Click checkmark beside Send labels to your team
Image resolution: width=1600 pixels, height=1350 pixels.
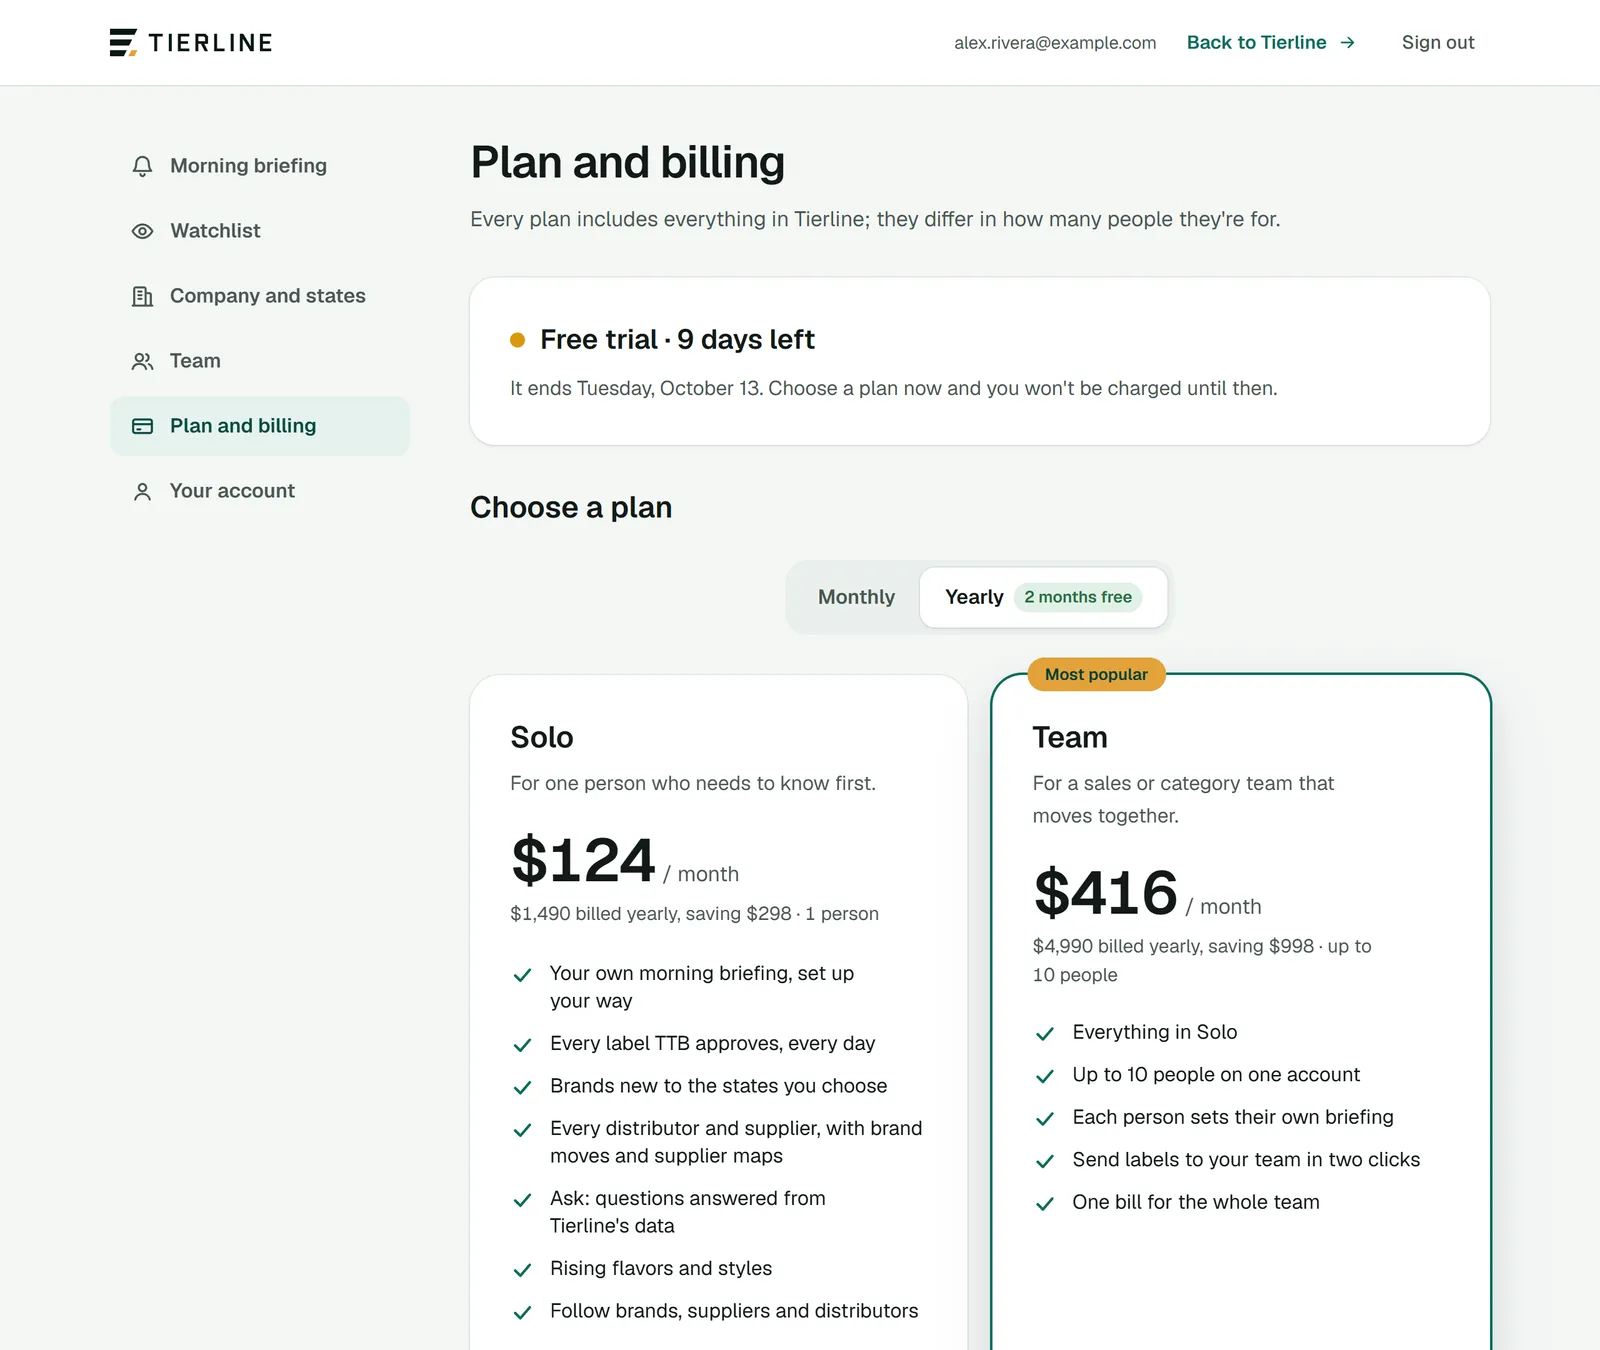[1045, 1161]
